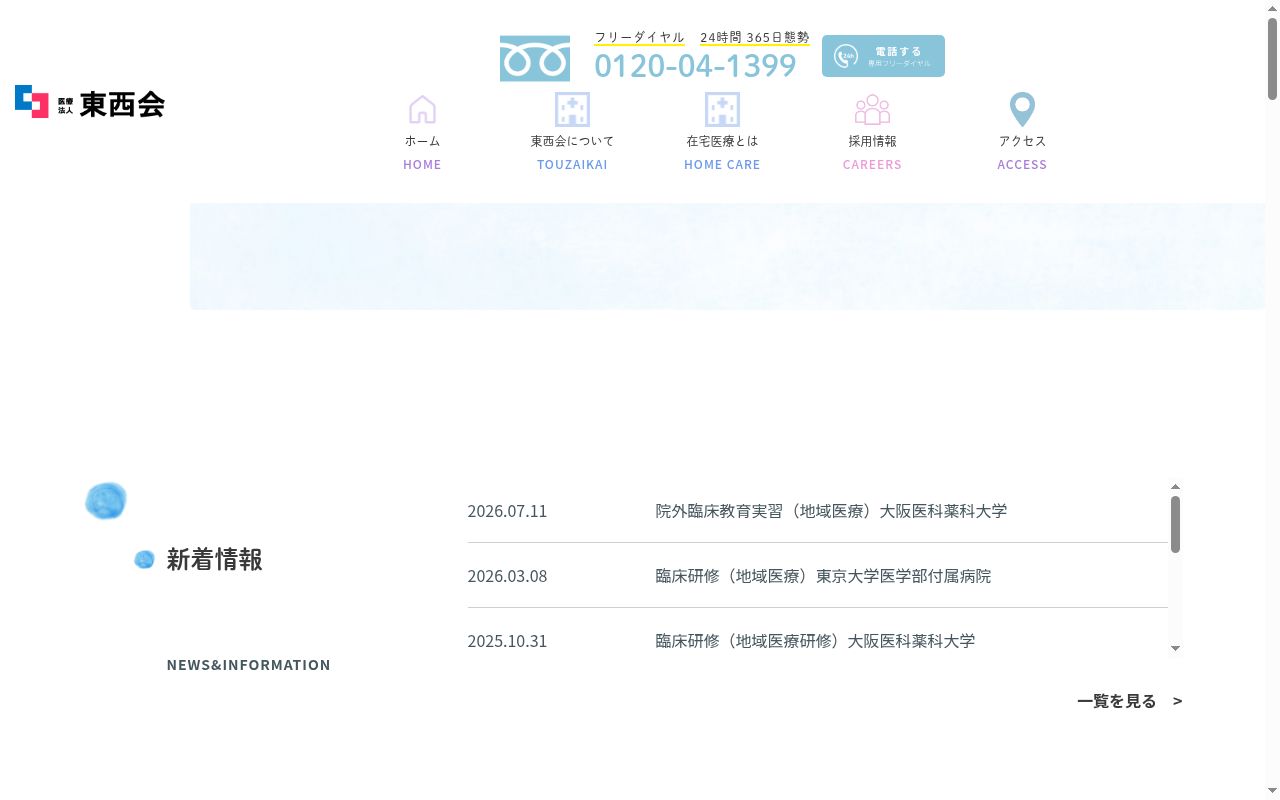Open the HOME CARE menu label
The width and height of the screenshot is (1280, 800).
pyautogui.click(x=722, y=164)
